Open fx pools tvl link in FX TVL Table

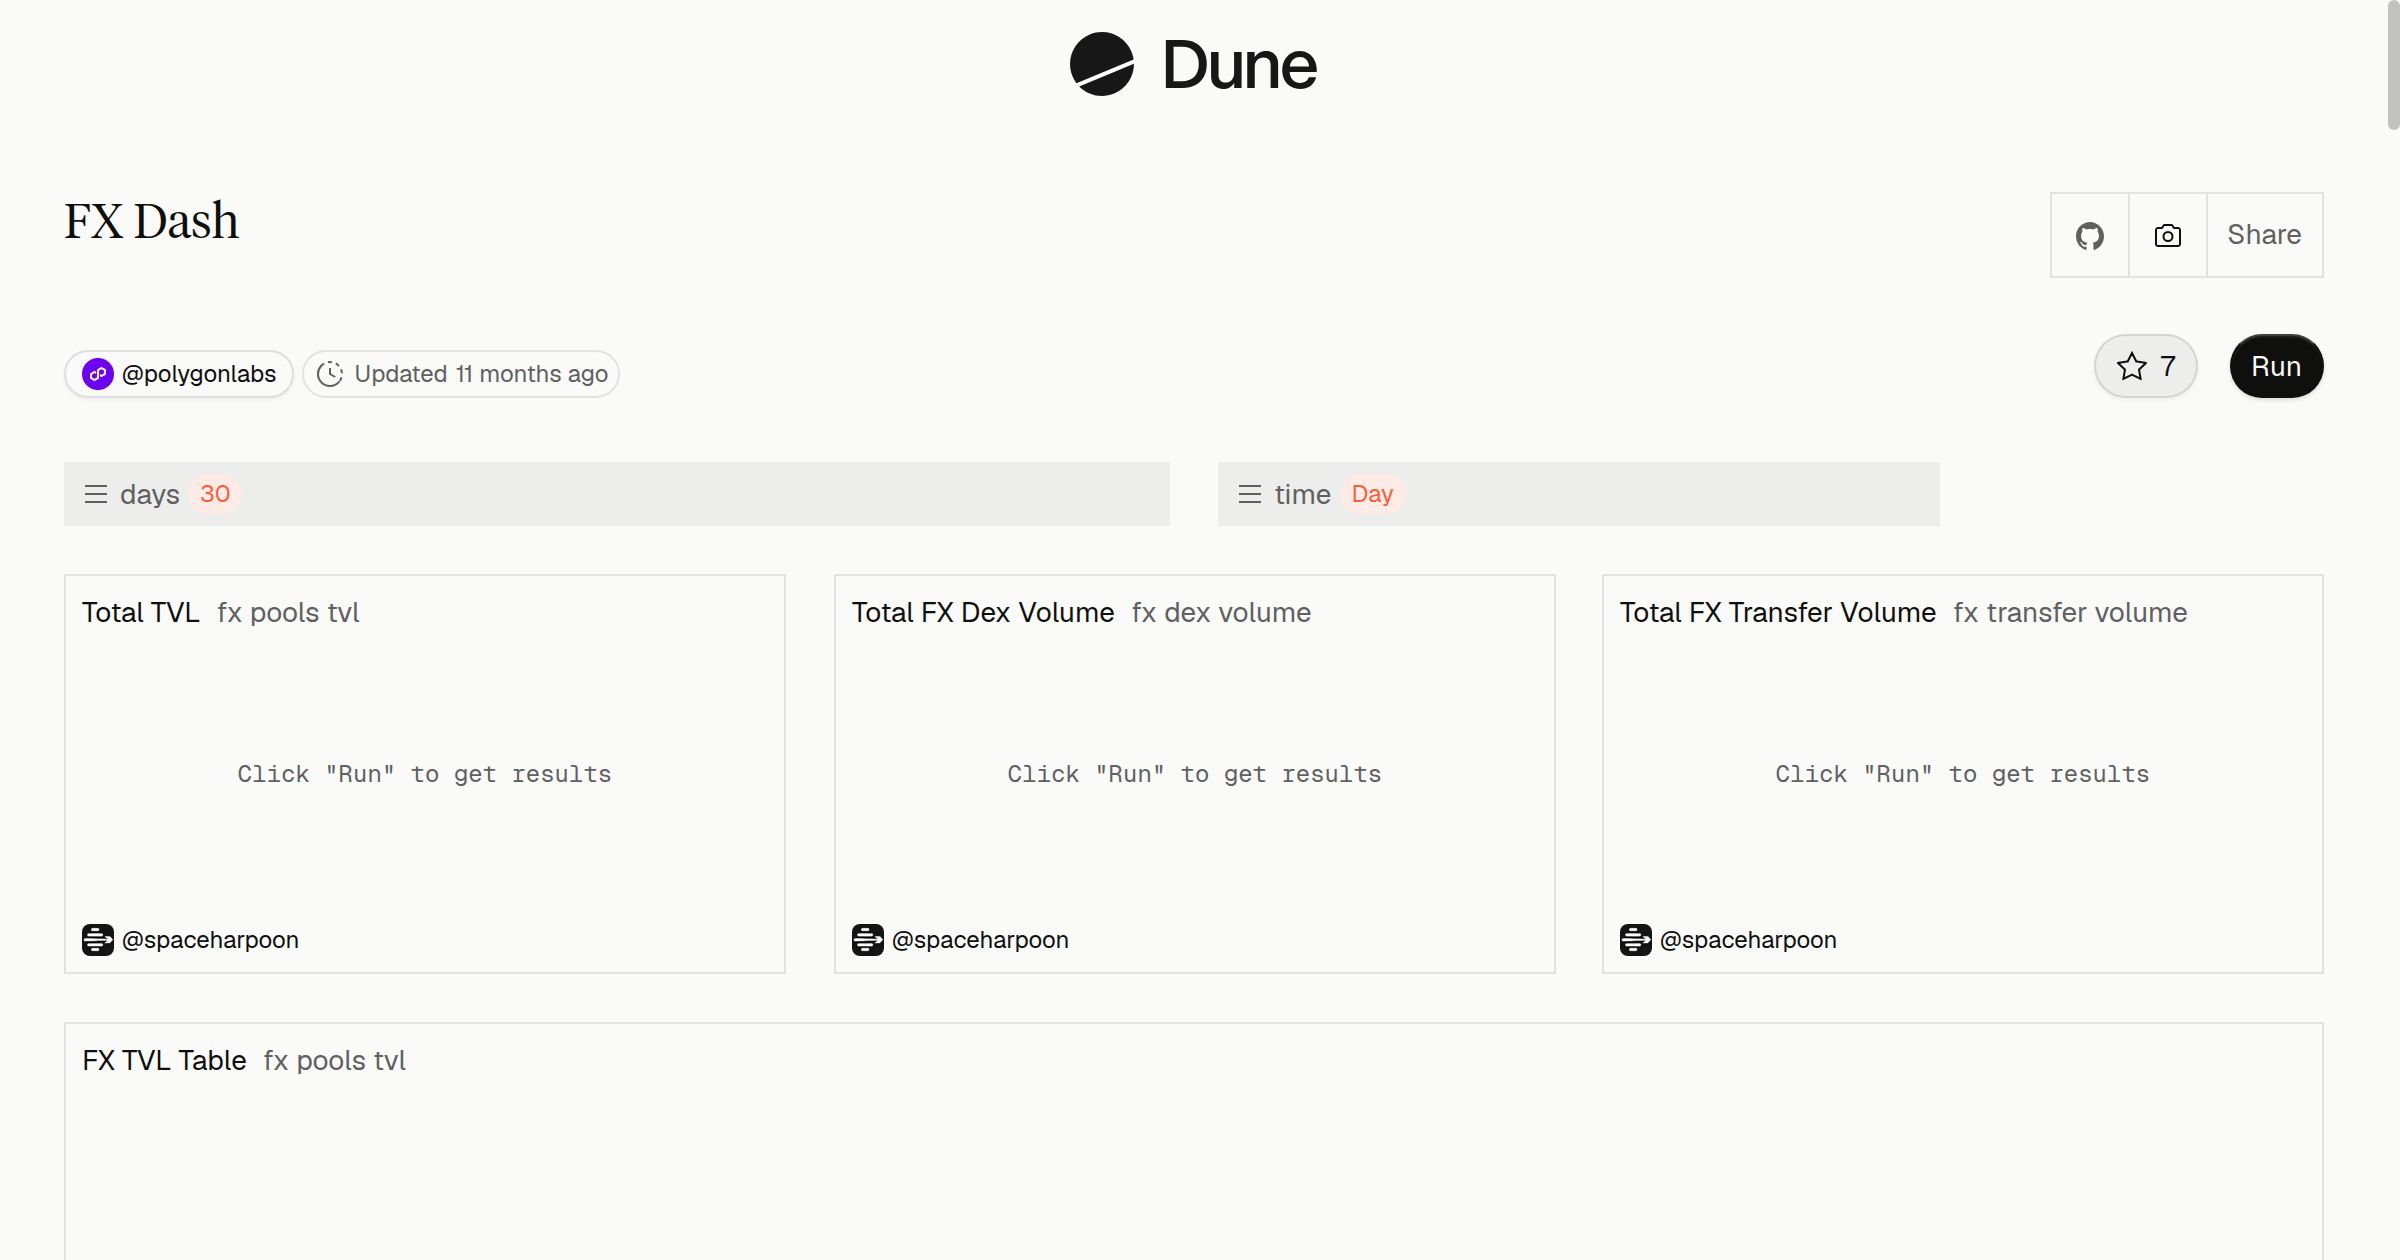click(335, 1060)
